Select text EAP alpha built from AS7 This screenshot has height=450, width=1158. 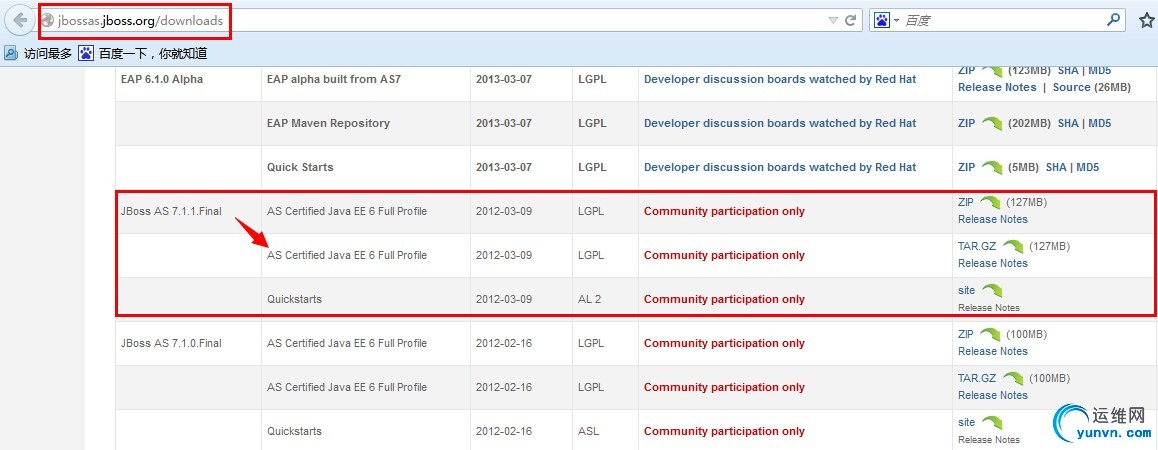pos(334,79)
